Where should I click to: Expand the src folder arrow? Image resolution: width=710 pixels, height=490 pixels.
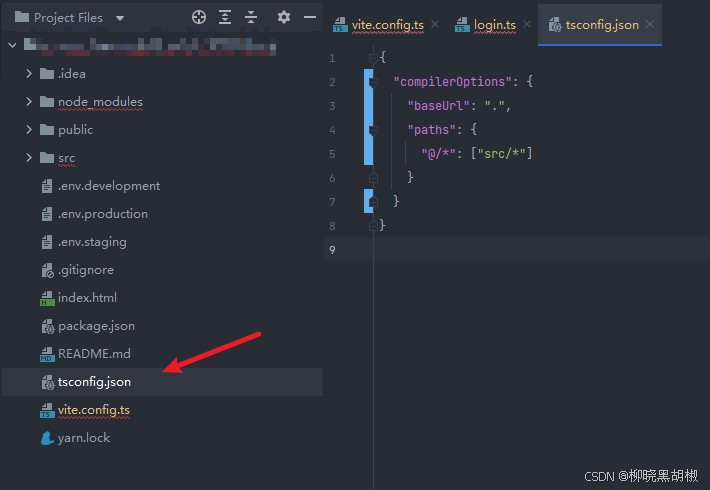pos(29,158)
